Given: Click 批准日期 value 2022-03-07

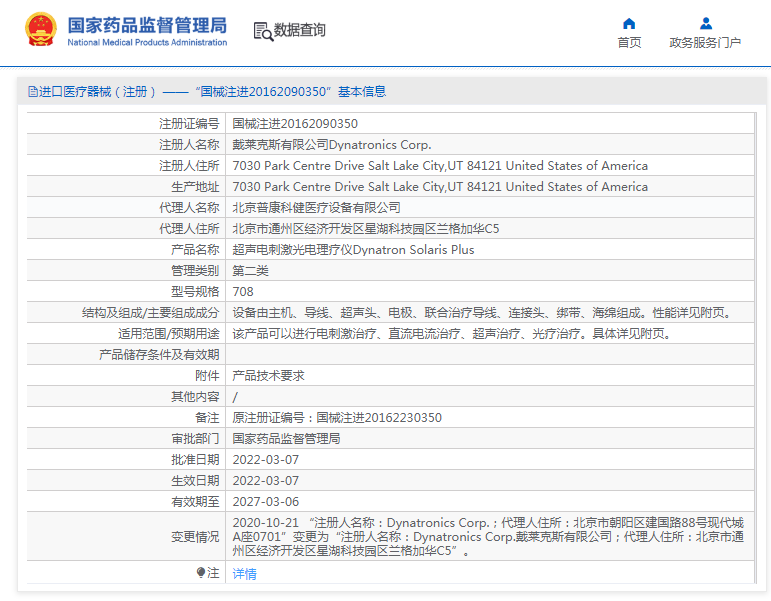Looking at the screenshot, I should pyautogui.click(x=266, y=460).
